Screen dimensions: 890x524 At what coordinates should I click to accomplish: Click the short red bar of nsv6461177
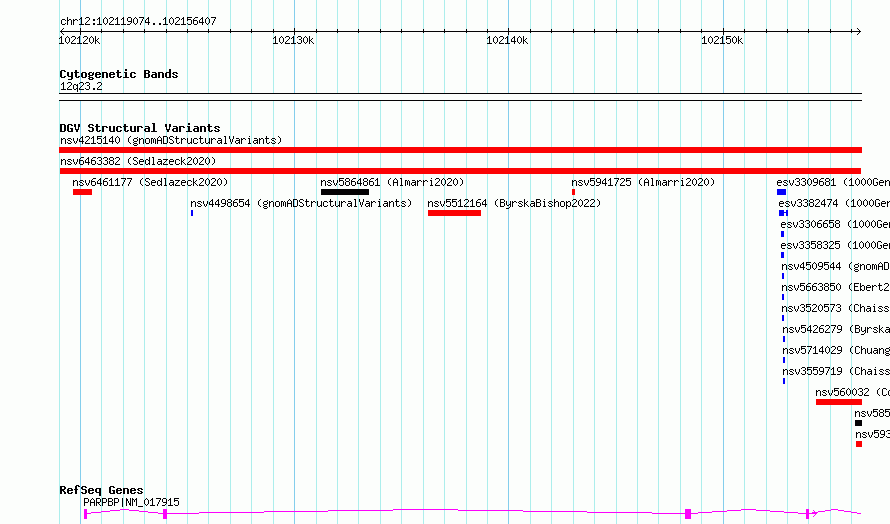[x=82, y=192]
